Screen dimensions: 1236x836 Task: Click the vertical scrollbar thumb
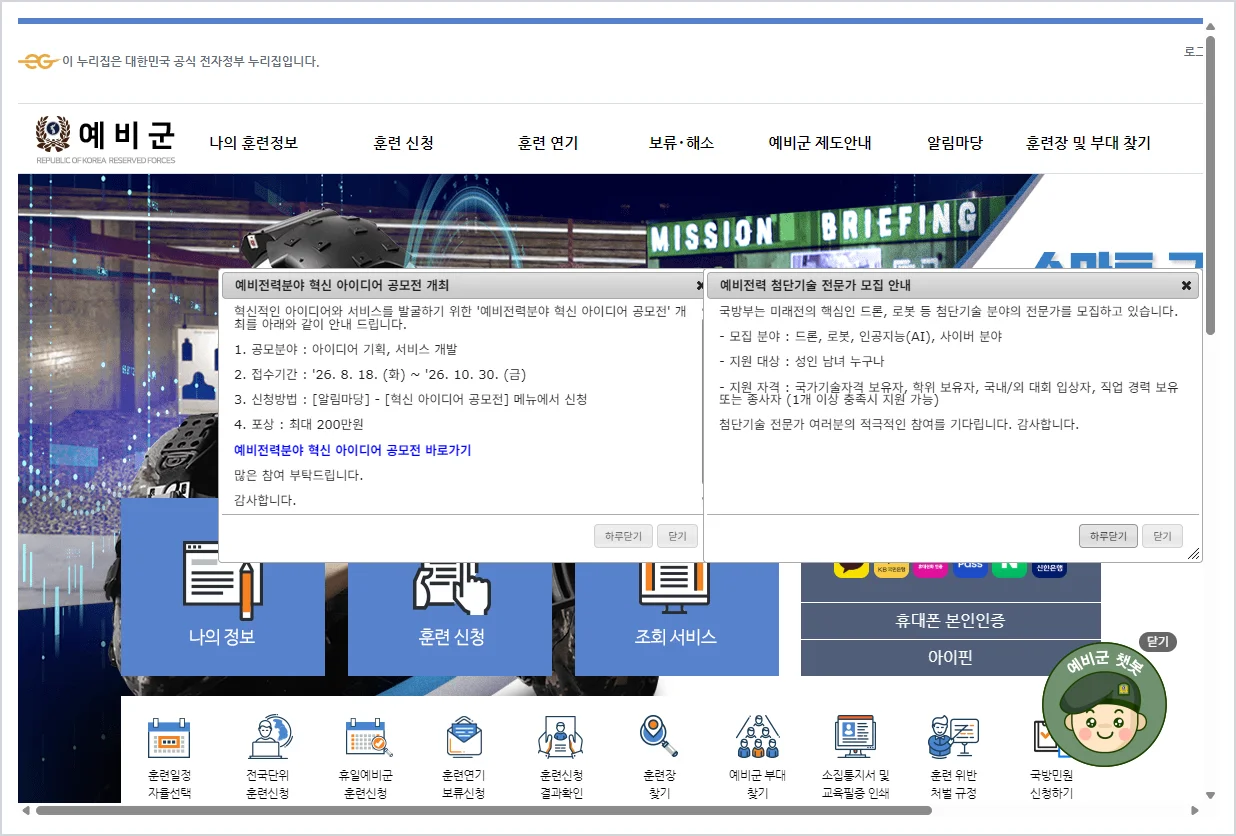pos(1210,185)
